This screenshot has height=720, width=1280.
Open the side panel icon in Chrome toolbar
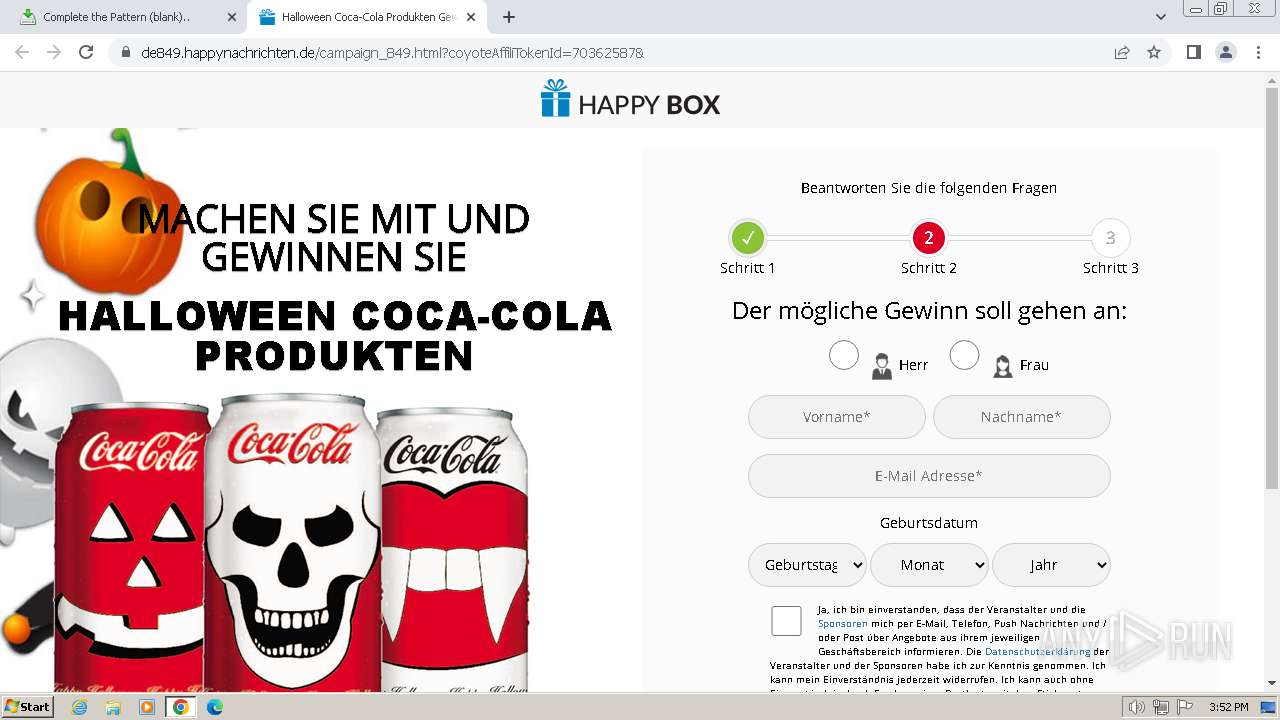point(1194,52)
